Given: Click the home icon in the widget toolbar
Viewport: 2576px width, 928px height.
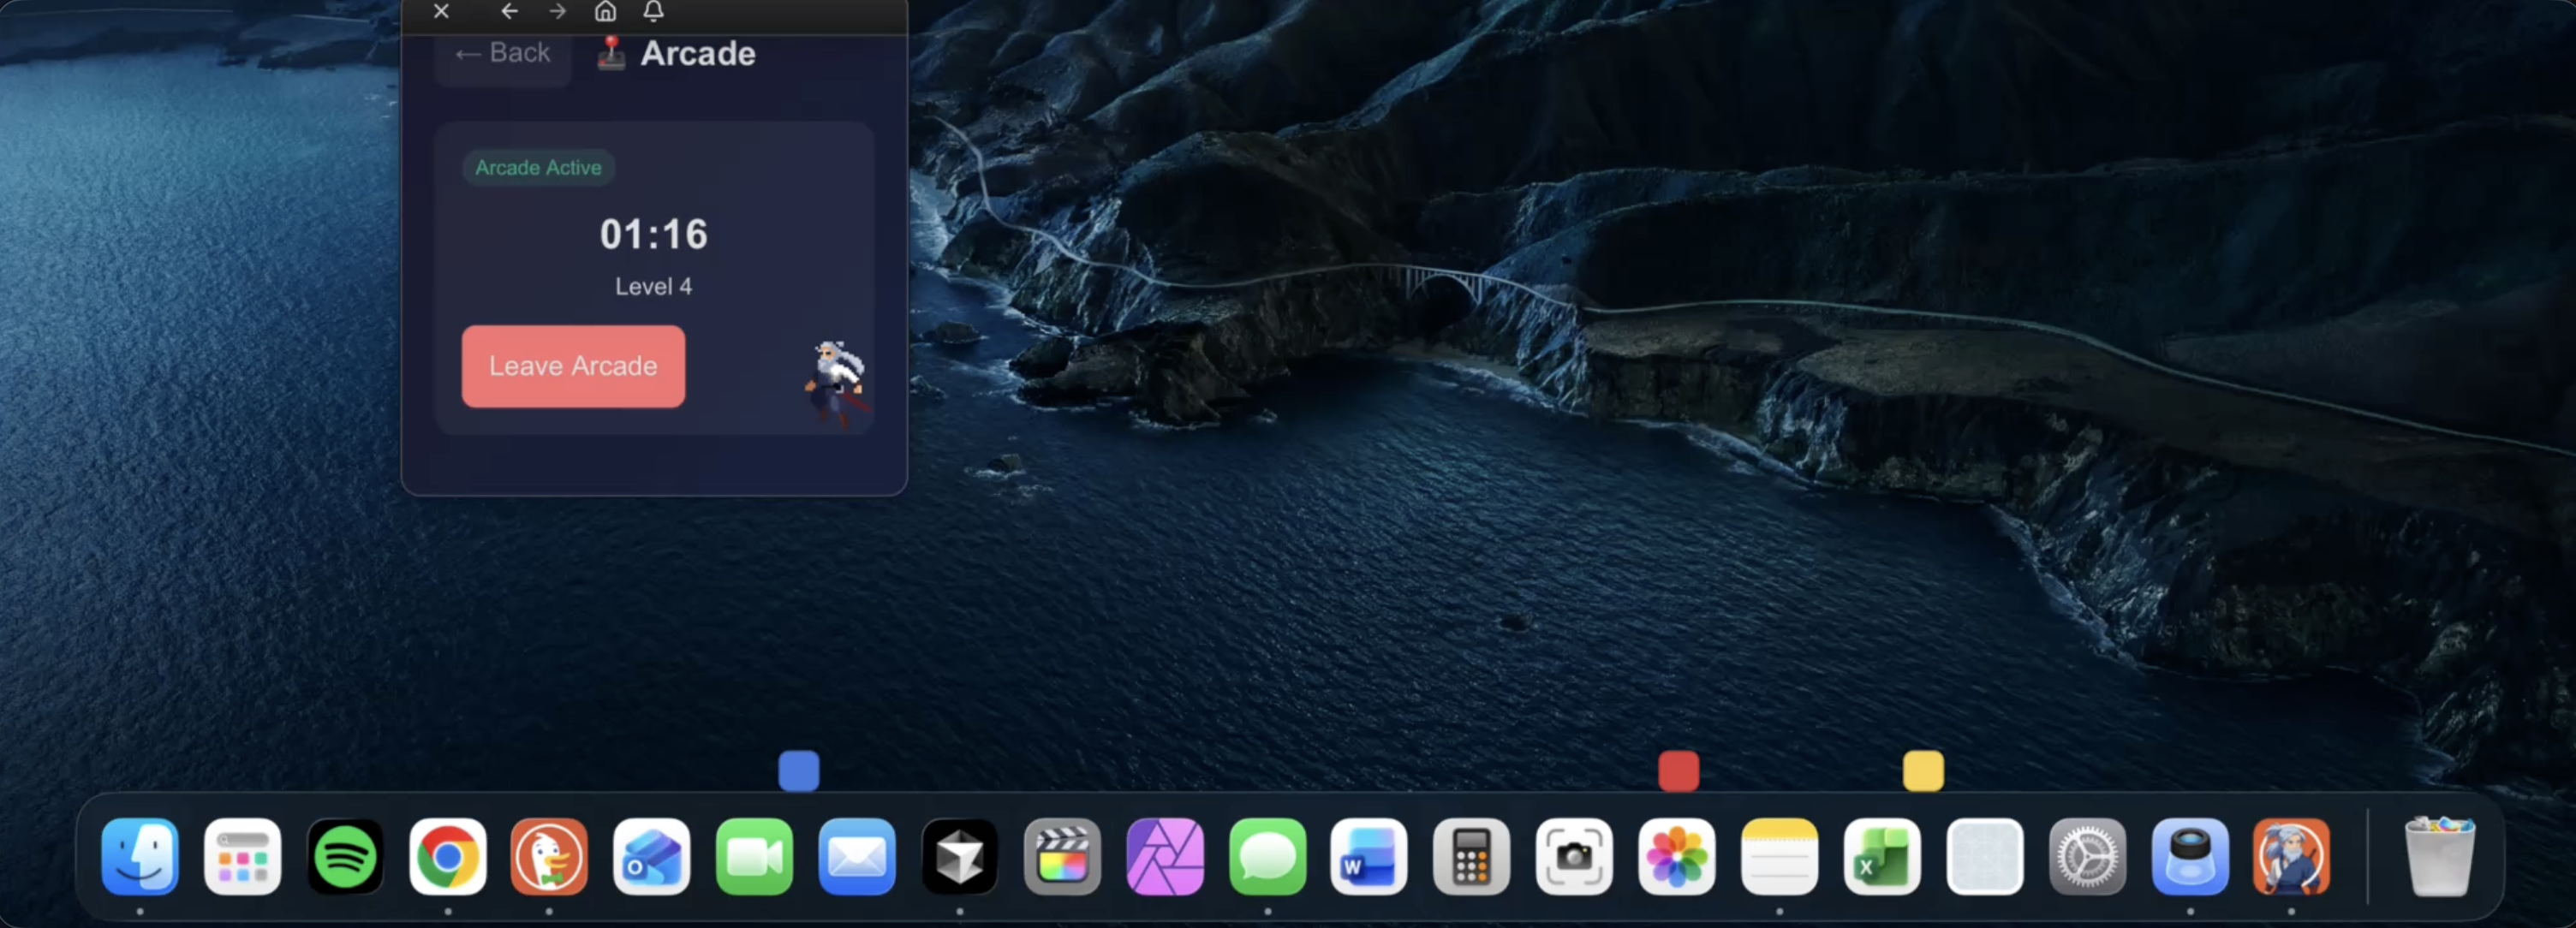Looking at the screenshot, I should (x=605, y=12).
